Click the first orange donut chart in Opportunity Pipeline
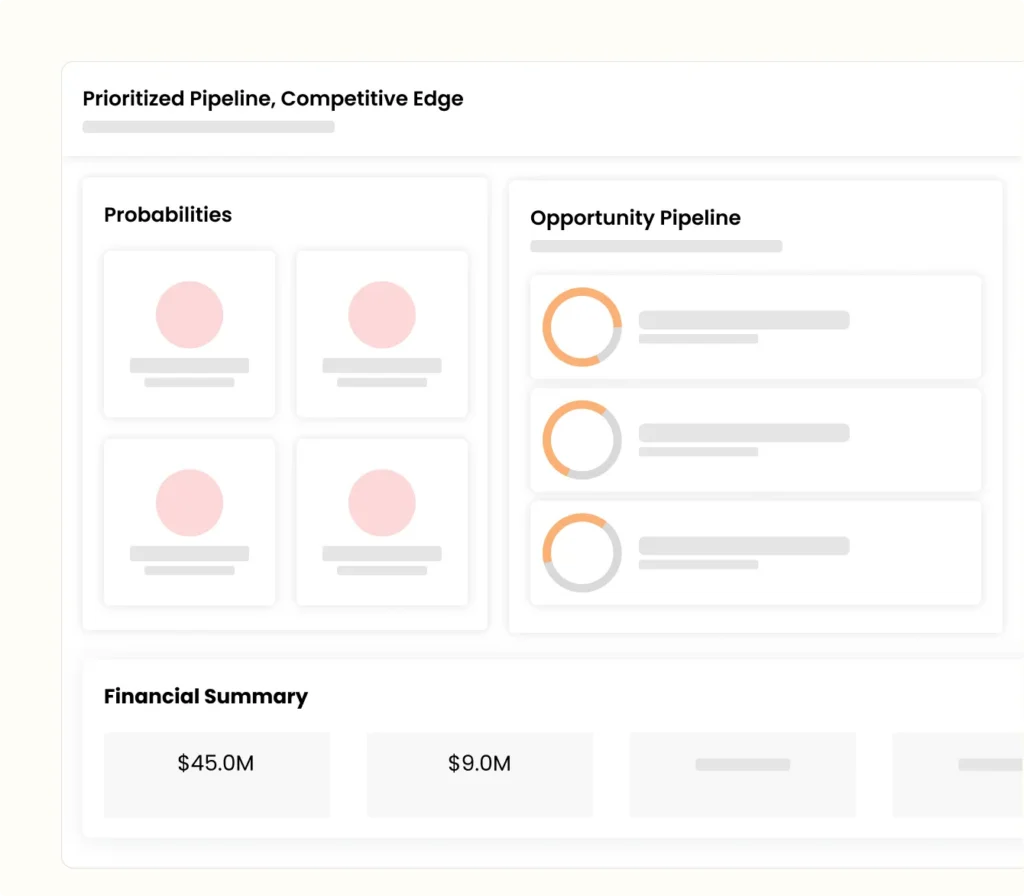 click(582, 327)
